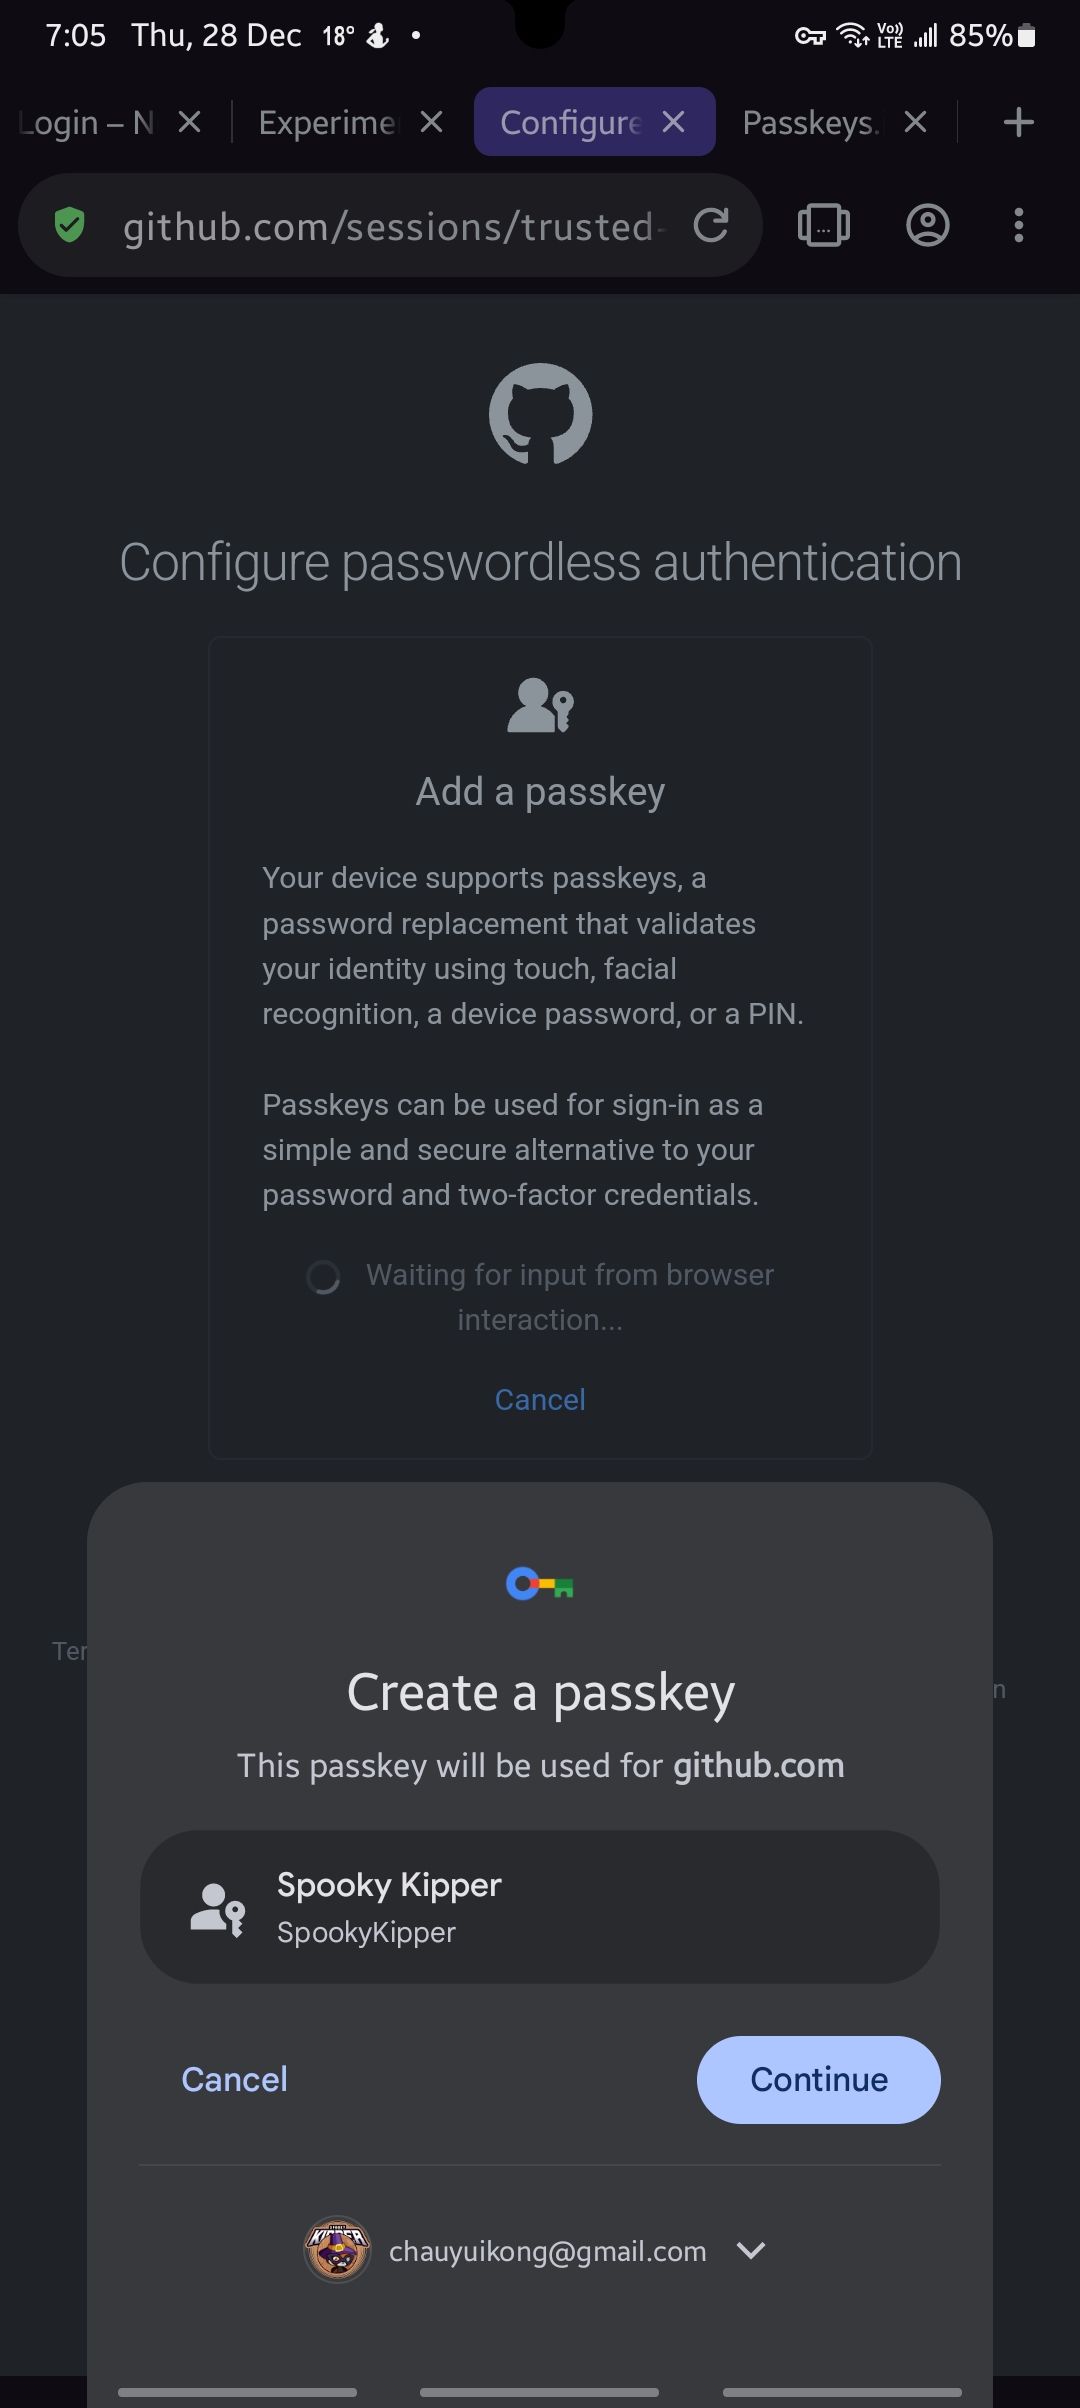
Task: Select the Spooky Kipper passkey account
Action: (x=540, y=1907)
